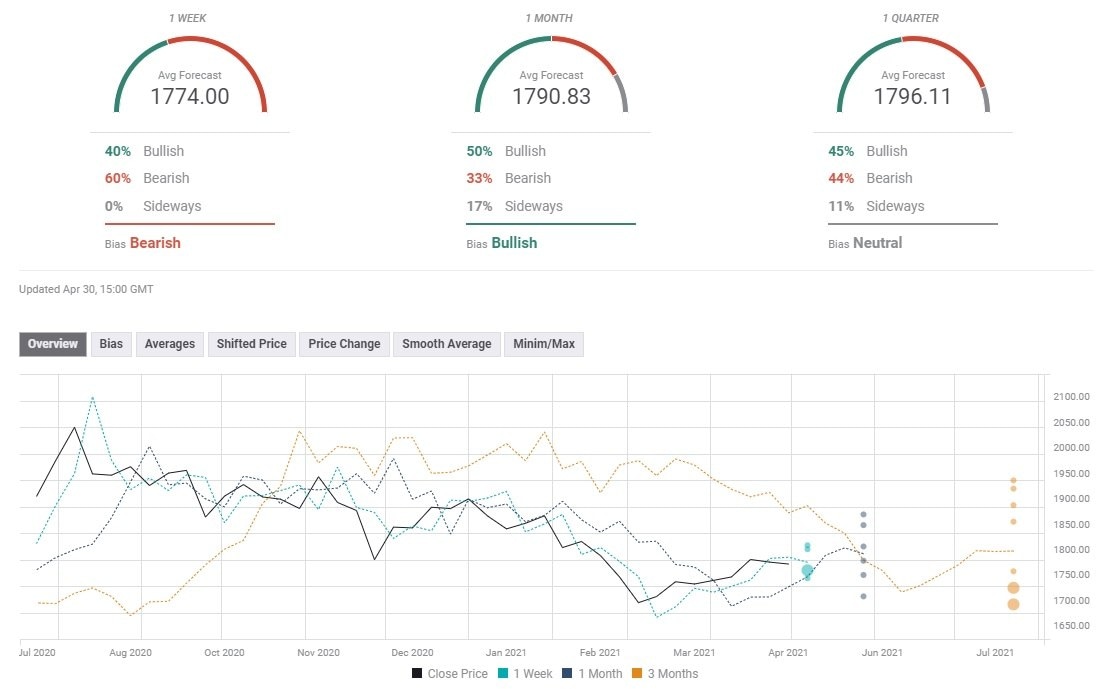Switch to the Bias chart tab

tap(110, 343)
